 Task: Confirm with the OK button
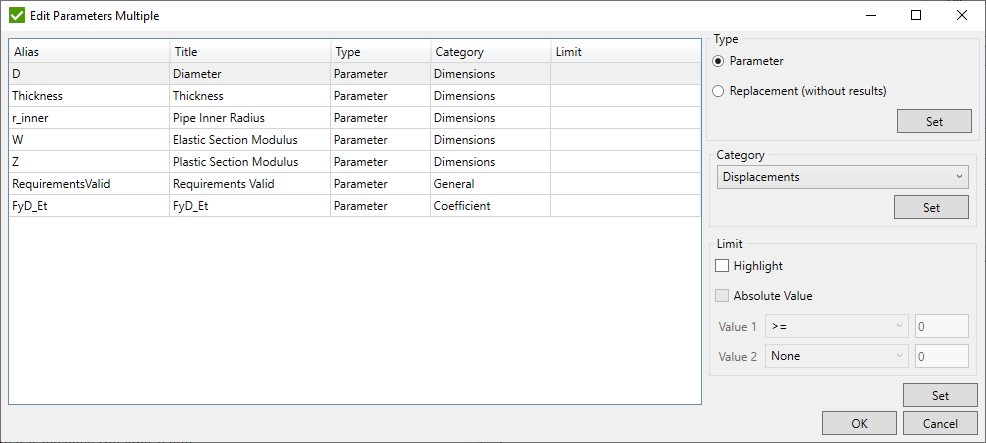point(859,423)
